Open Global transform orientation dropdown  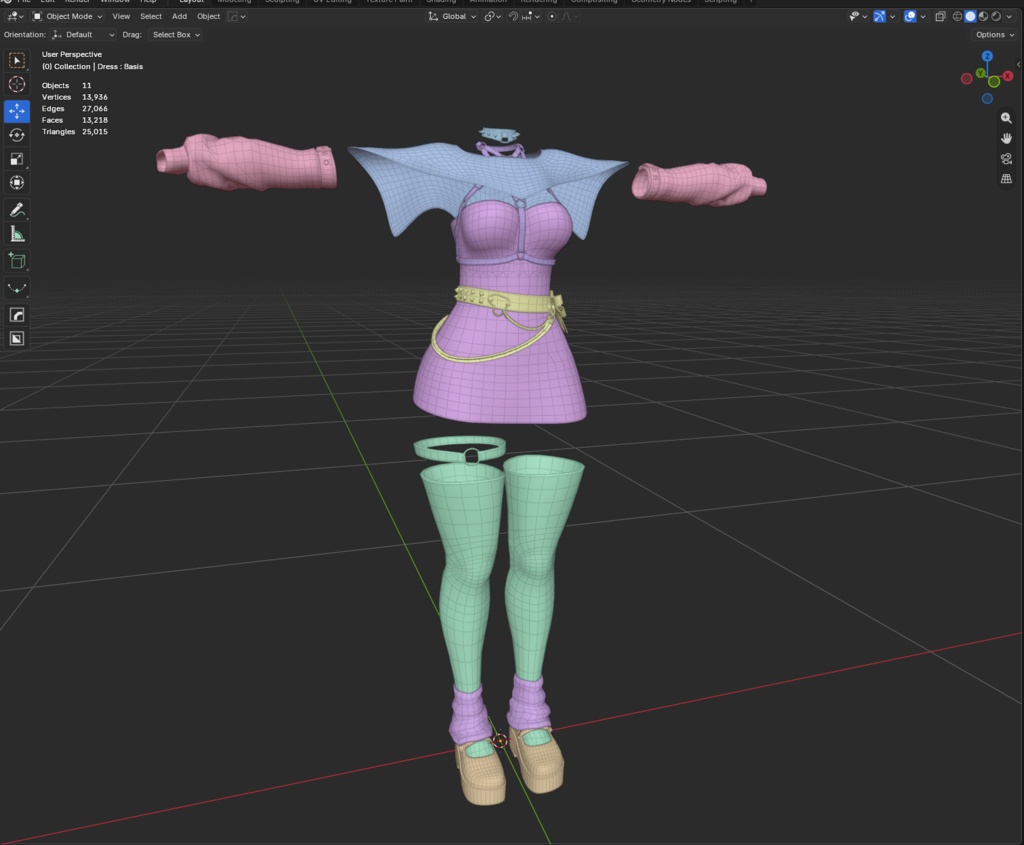[452, 16]
